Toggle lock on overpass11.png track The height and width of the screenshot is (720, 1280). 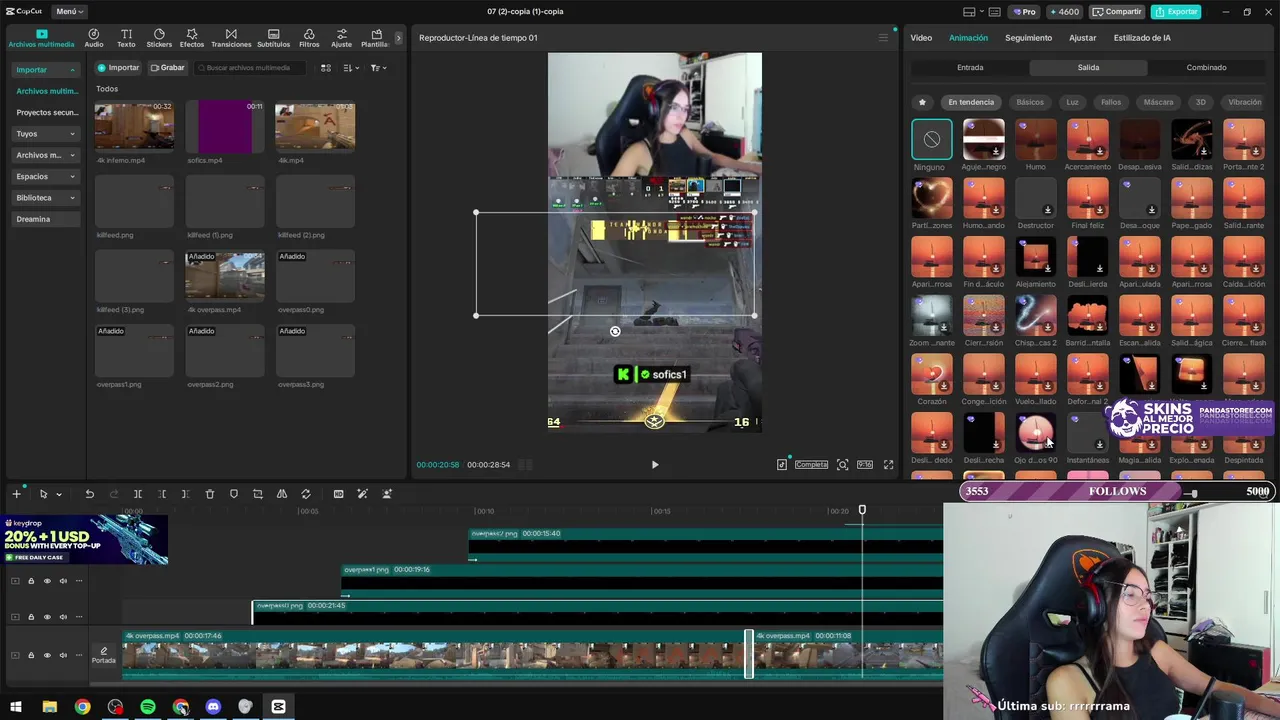(31, 617)
